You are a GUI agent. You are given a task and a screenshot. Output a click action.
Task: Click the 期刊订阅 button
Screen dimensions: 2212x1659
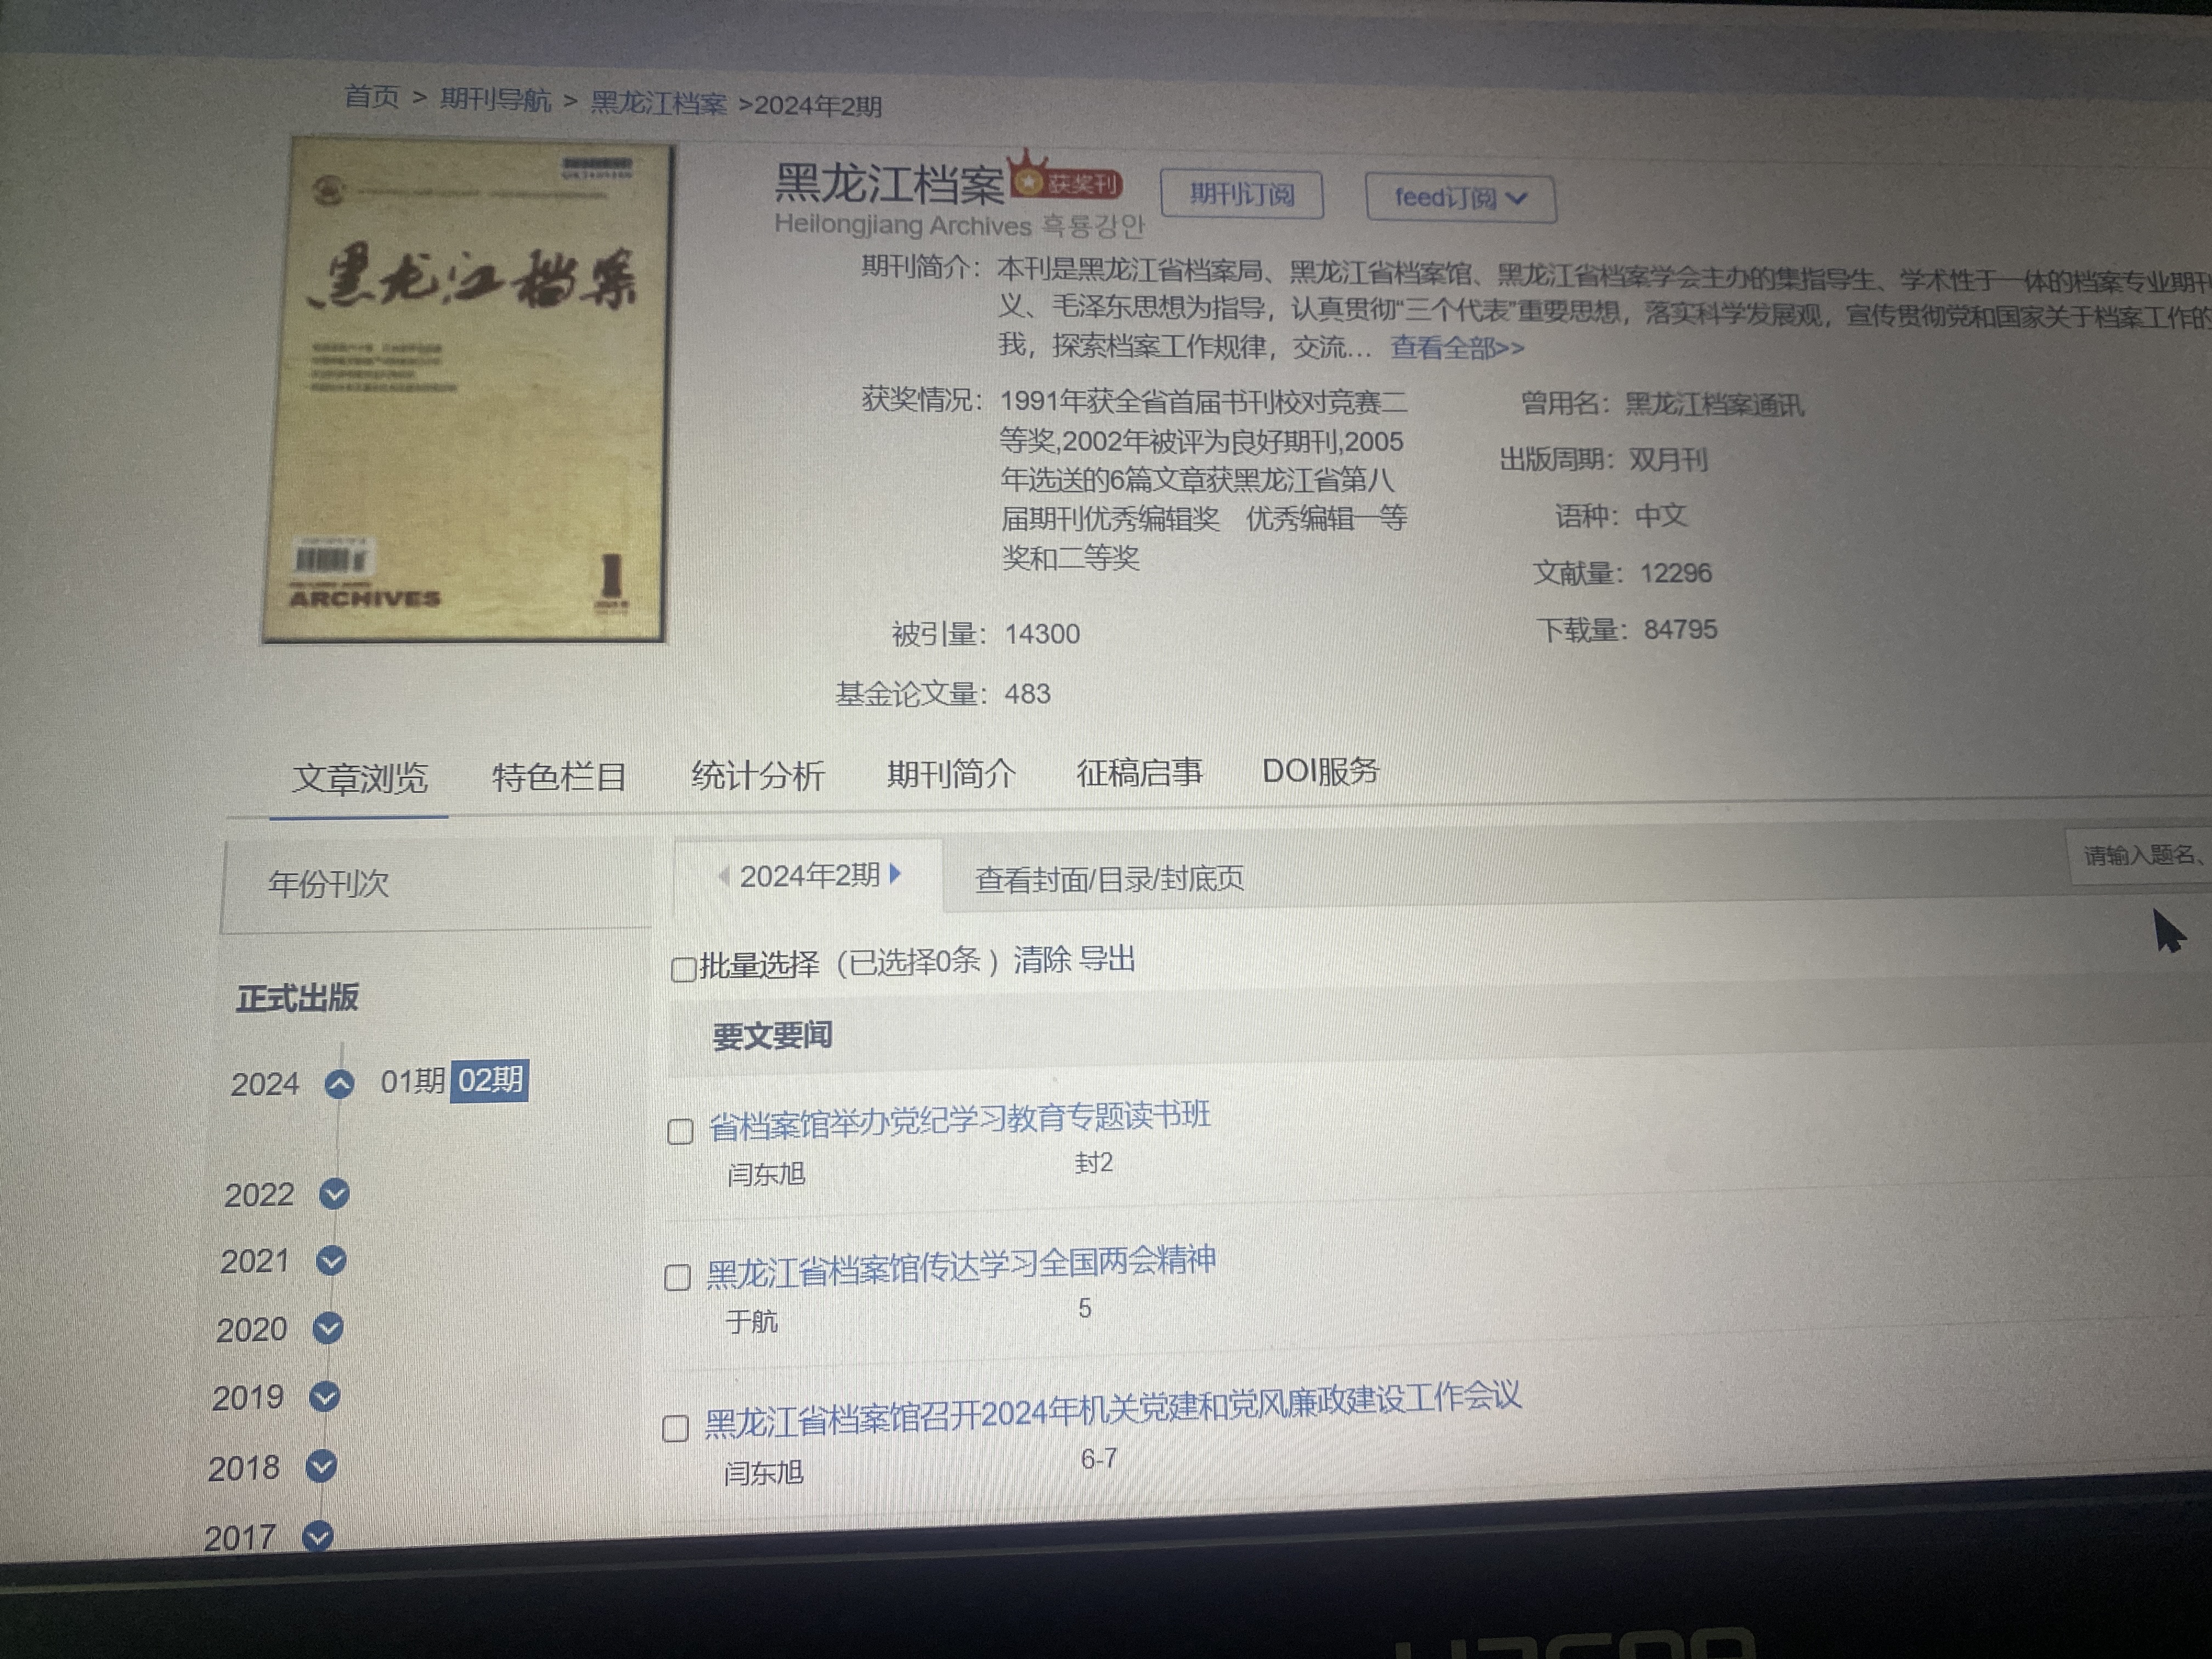1241,194
